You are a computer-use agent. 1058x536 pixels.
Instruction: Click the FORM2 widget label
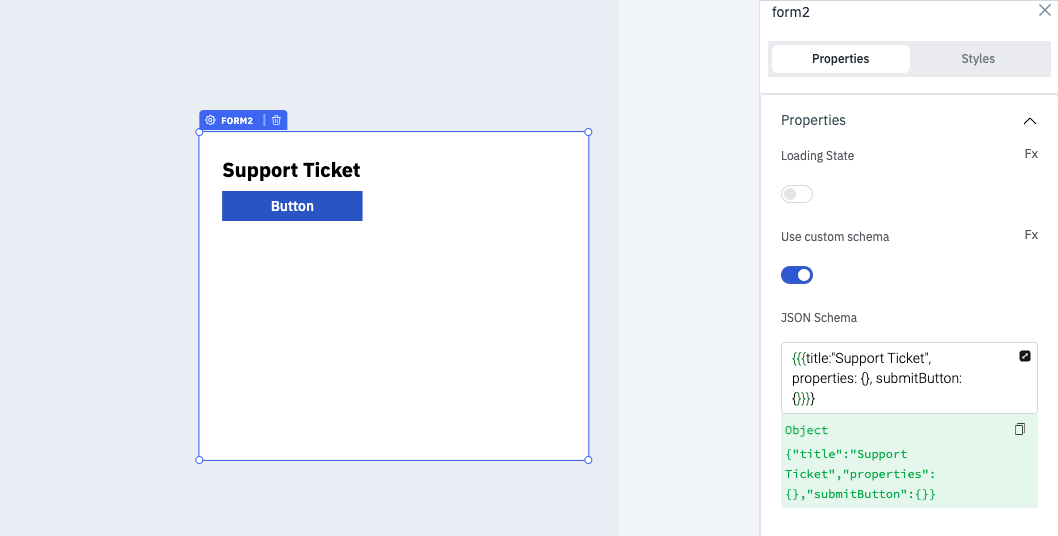point(237,121)
